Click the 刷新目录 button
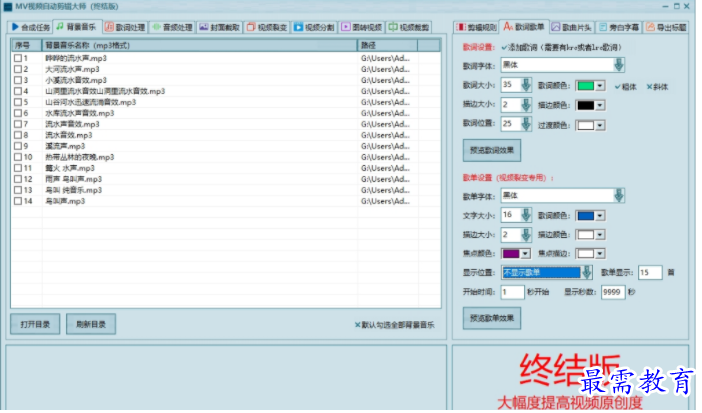Viewport: 702px width, 413px height. [91, 324]
